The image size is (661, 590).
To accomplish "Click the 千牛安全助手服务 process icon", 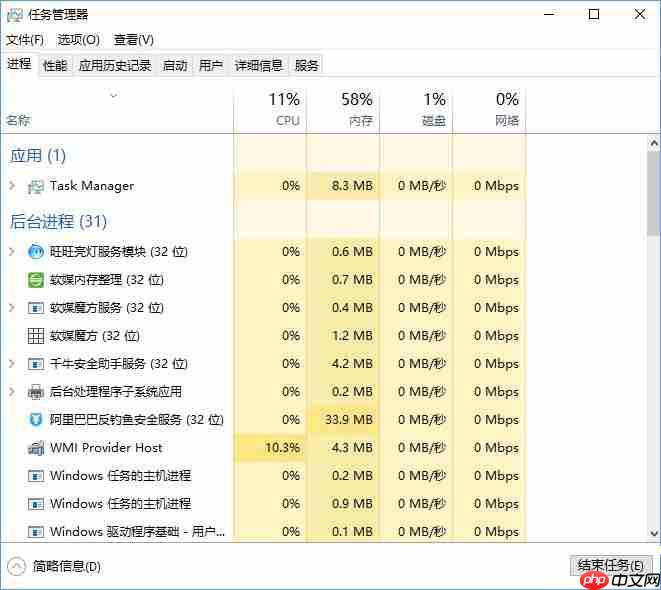I will 35,364.
